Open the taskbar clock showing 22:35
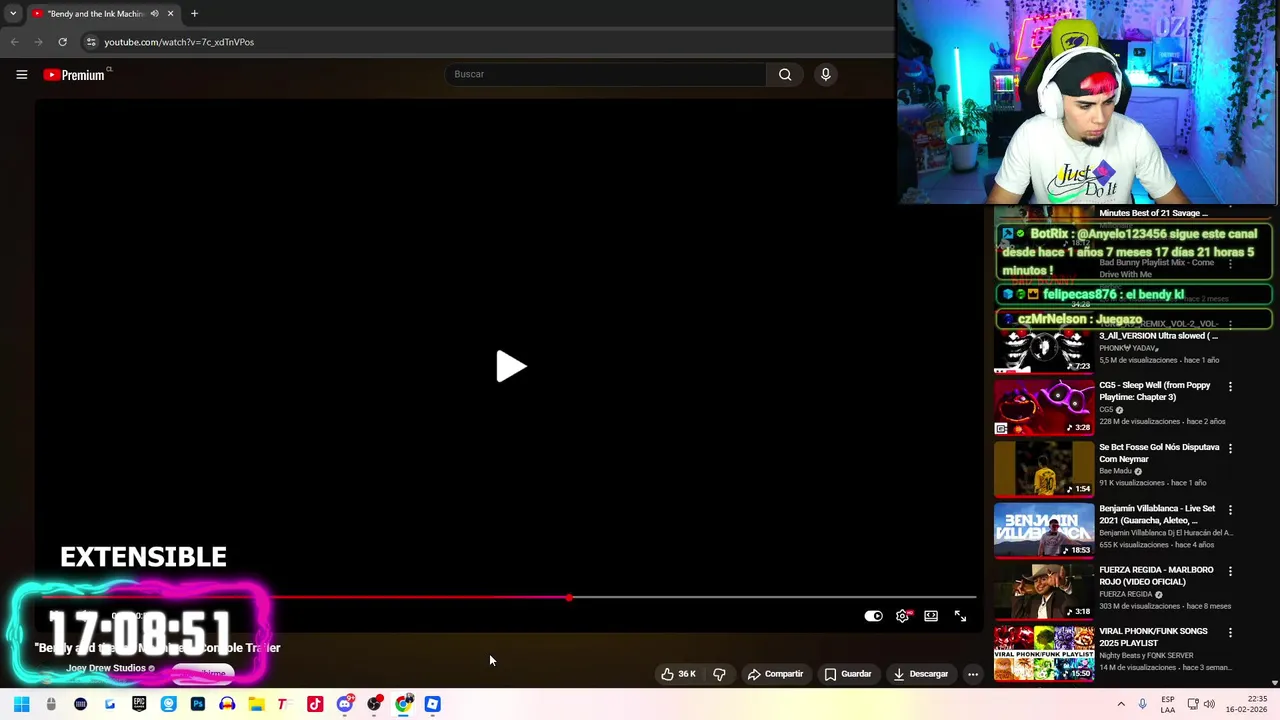The width and height of the screenshot is (1280, 720). 1248,704
